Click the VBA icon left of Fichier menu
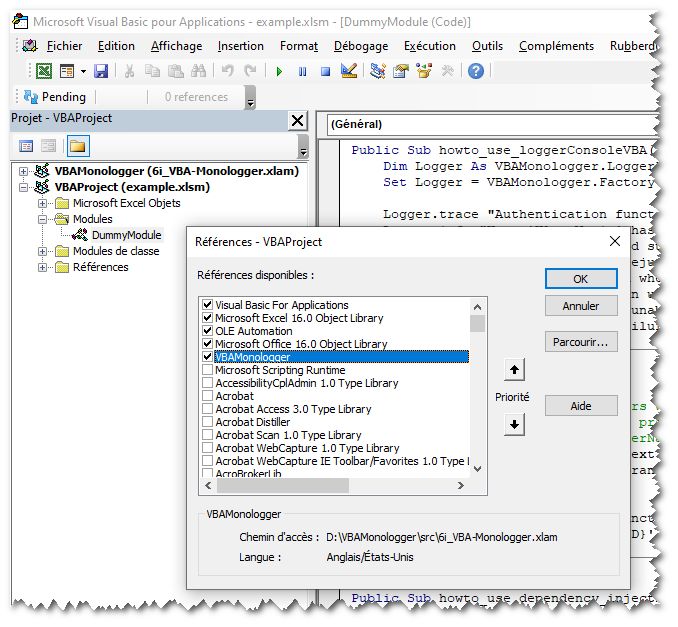 click(30, 46)
